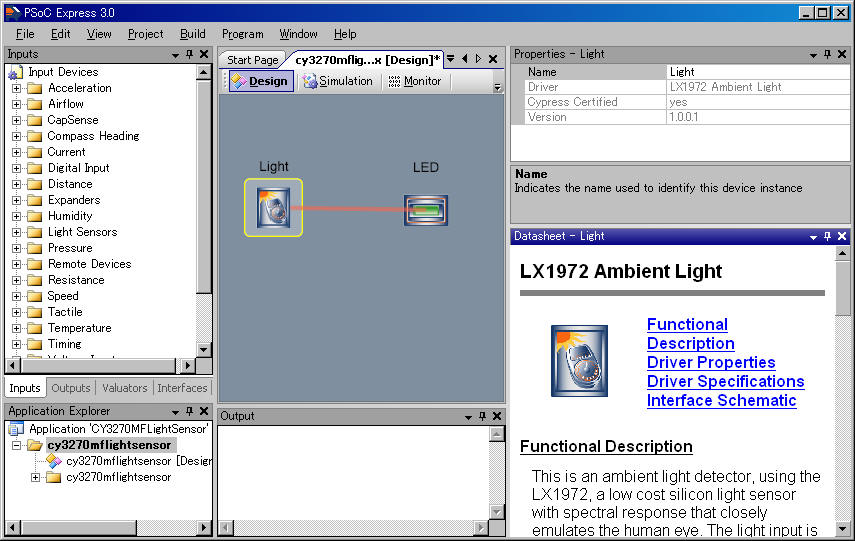855x541 pixels.
Task: Pin the Application Explorer panel
Action: (x=189, y=411)
